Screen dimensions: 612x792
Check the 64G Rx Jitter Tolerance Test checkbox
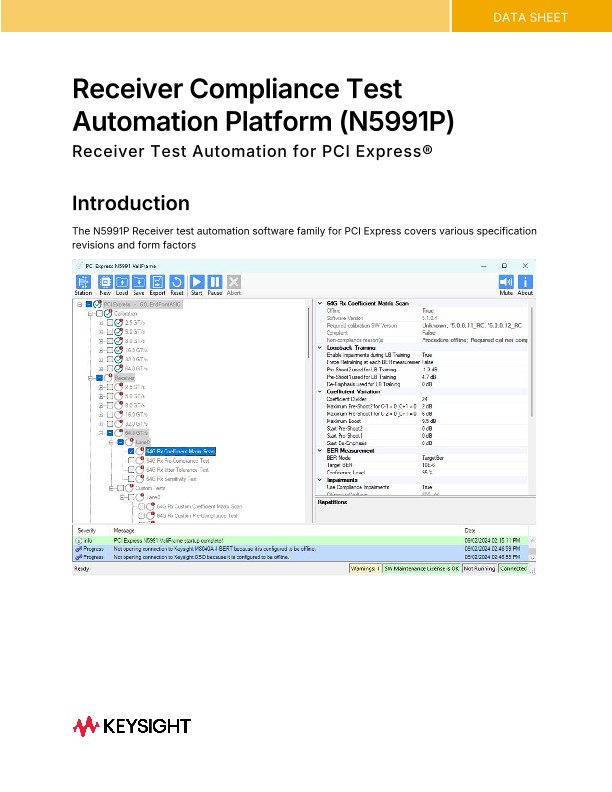131,470
